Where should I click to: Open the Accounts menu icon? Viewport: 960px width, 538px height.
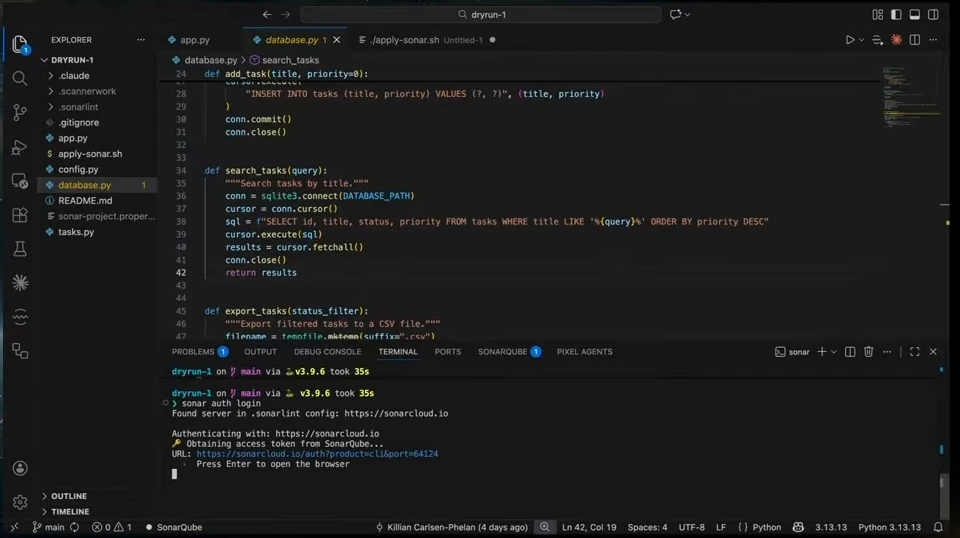click(x=20, y=468)
